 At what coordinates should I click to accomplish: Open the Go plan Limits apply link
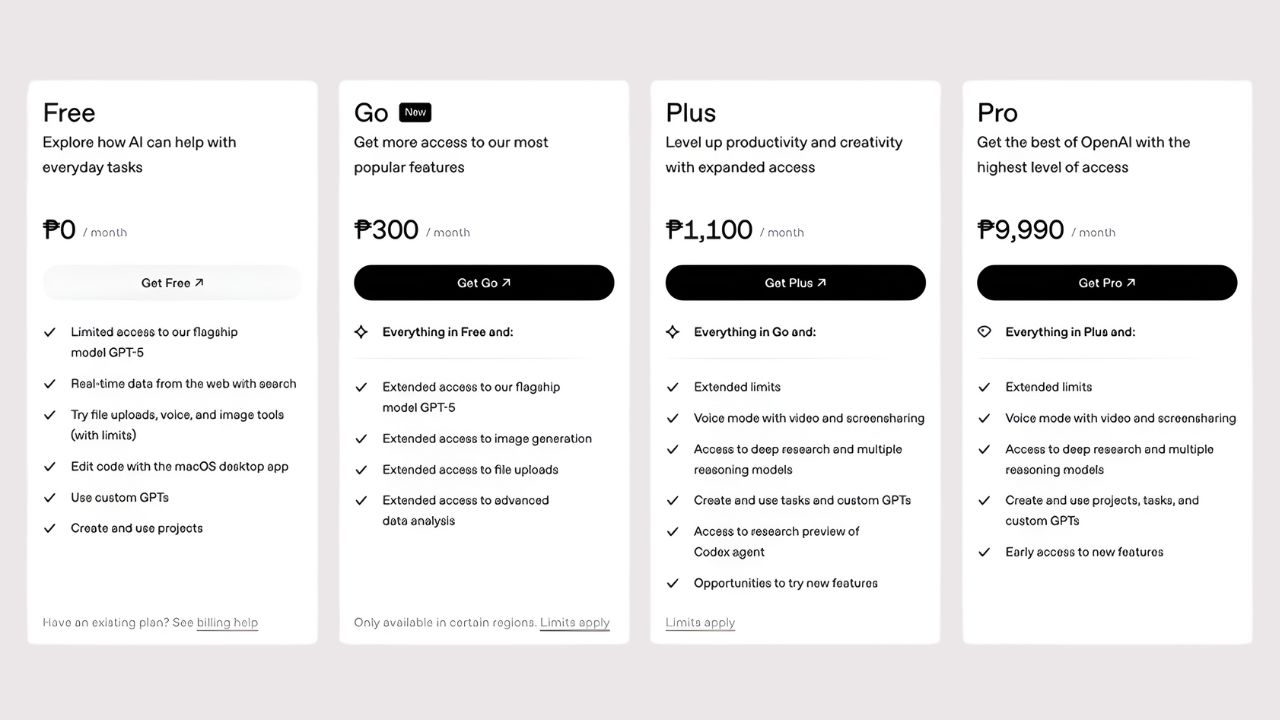pyautogui.click(x=575, y=623)
